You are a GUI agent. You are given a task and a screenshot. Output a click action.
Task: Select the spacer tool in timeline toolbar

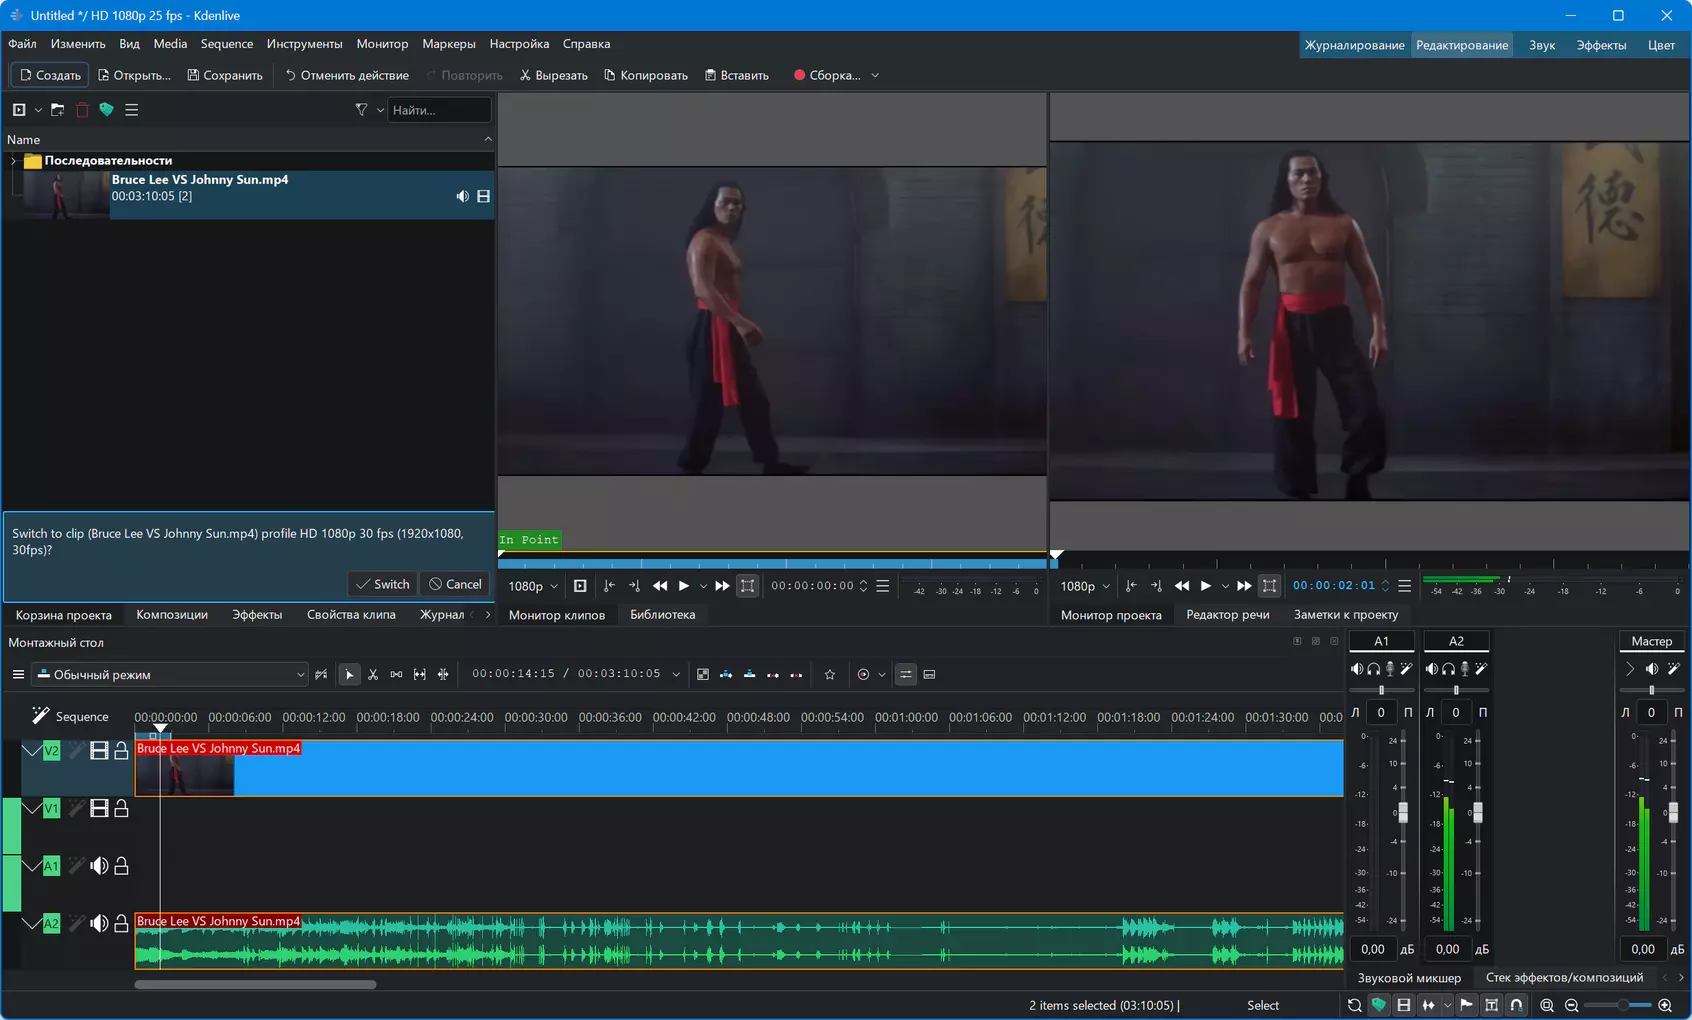(x=396, y=675)
